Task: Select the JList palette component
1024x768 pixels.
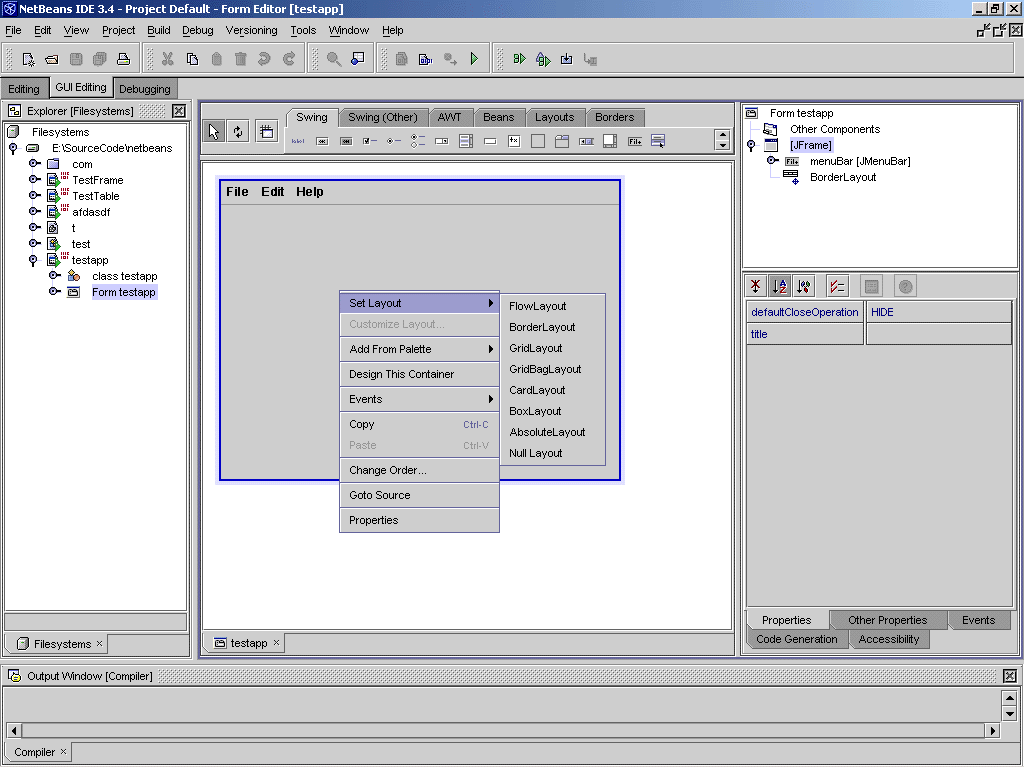Action: tap(466, 141)
